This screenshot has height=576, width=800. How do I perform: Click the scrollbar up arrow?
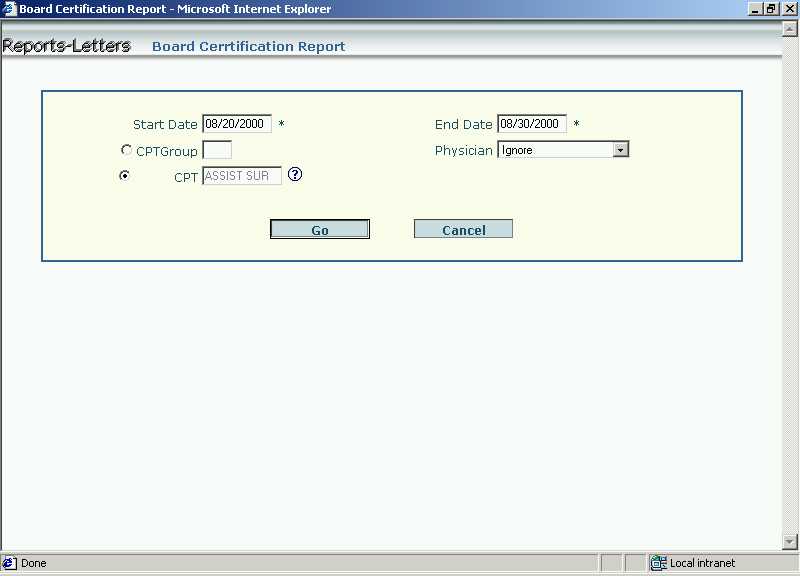(x=790, y=30)
